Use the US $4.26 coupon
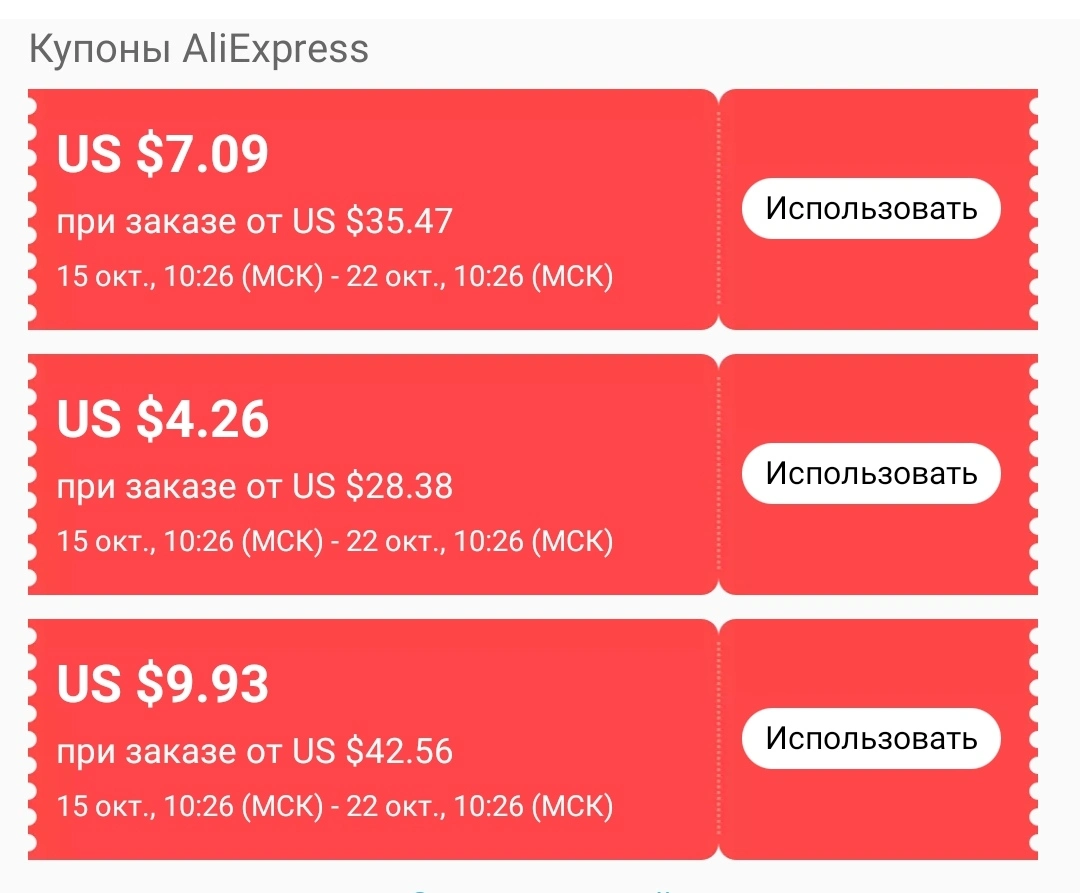 click(x=871, y=474)
